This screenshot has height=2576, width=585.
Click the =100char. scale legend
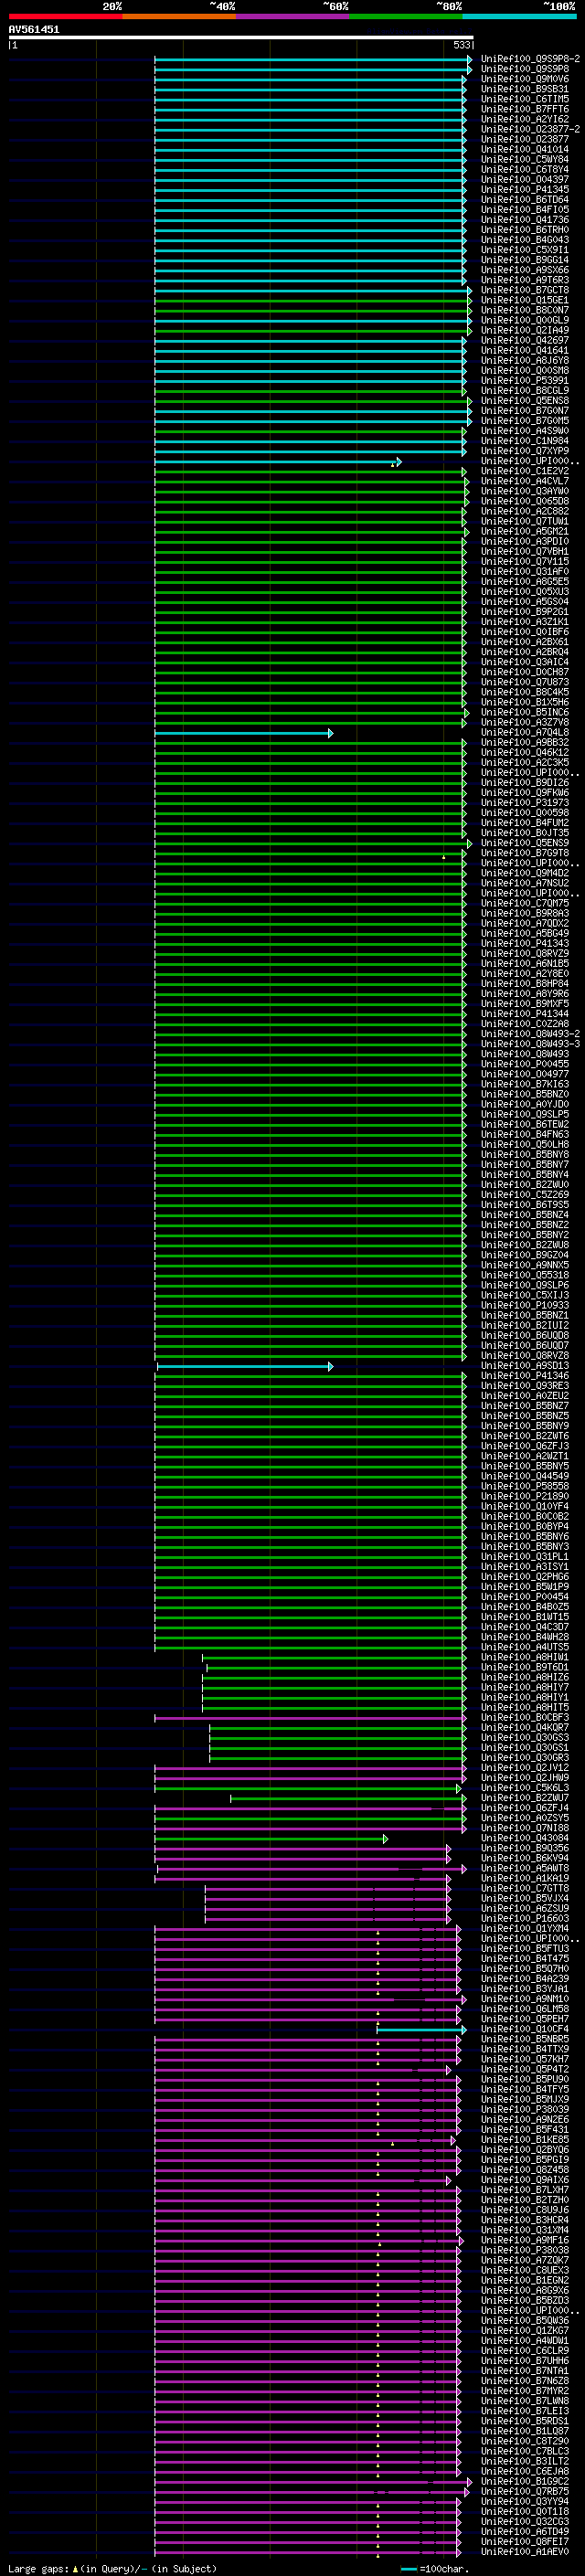coord(435,2569)
